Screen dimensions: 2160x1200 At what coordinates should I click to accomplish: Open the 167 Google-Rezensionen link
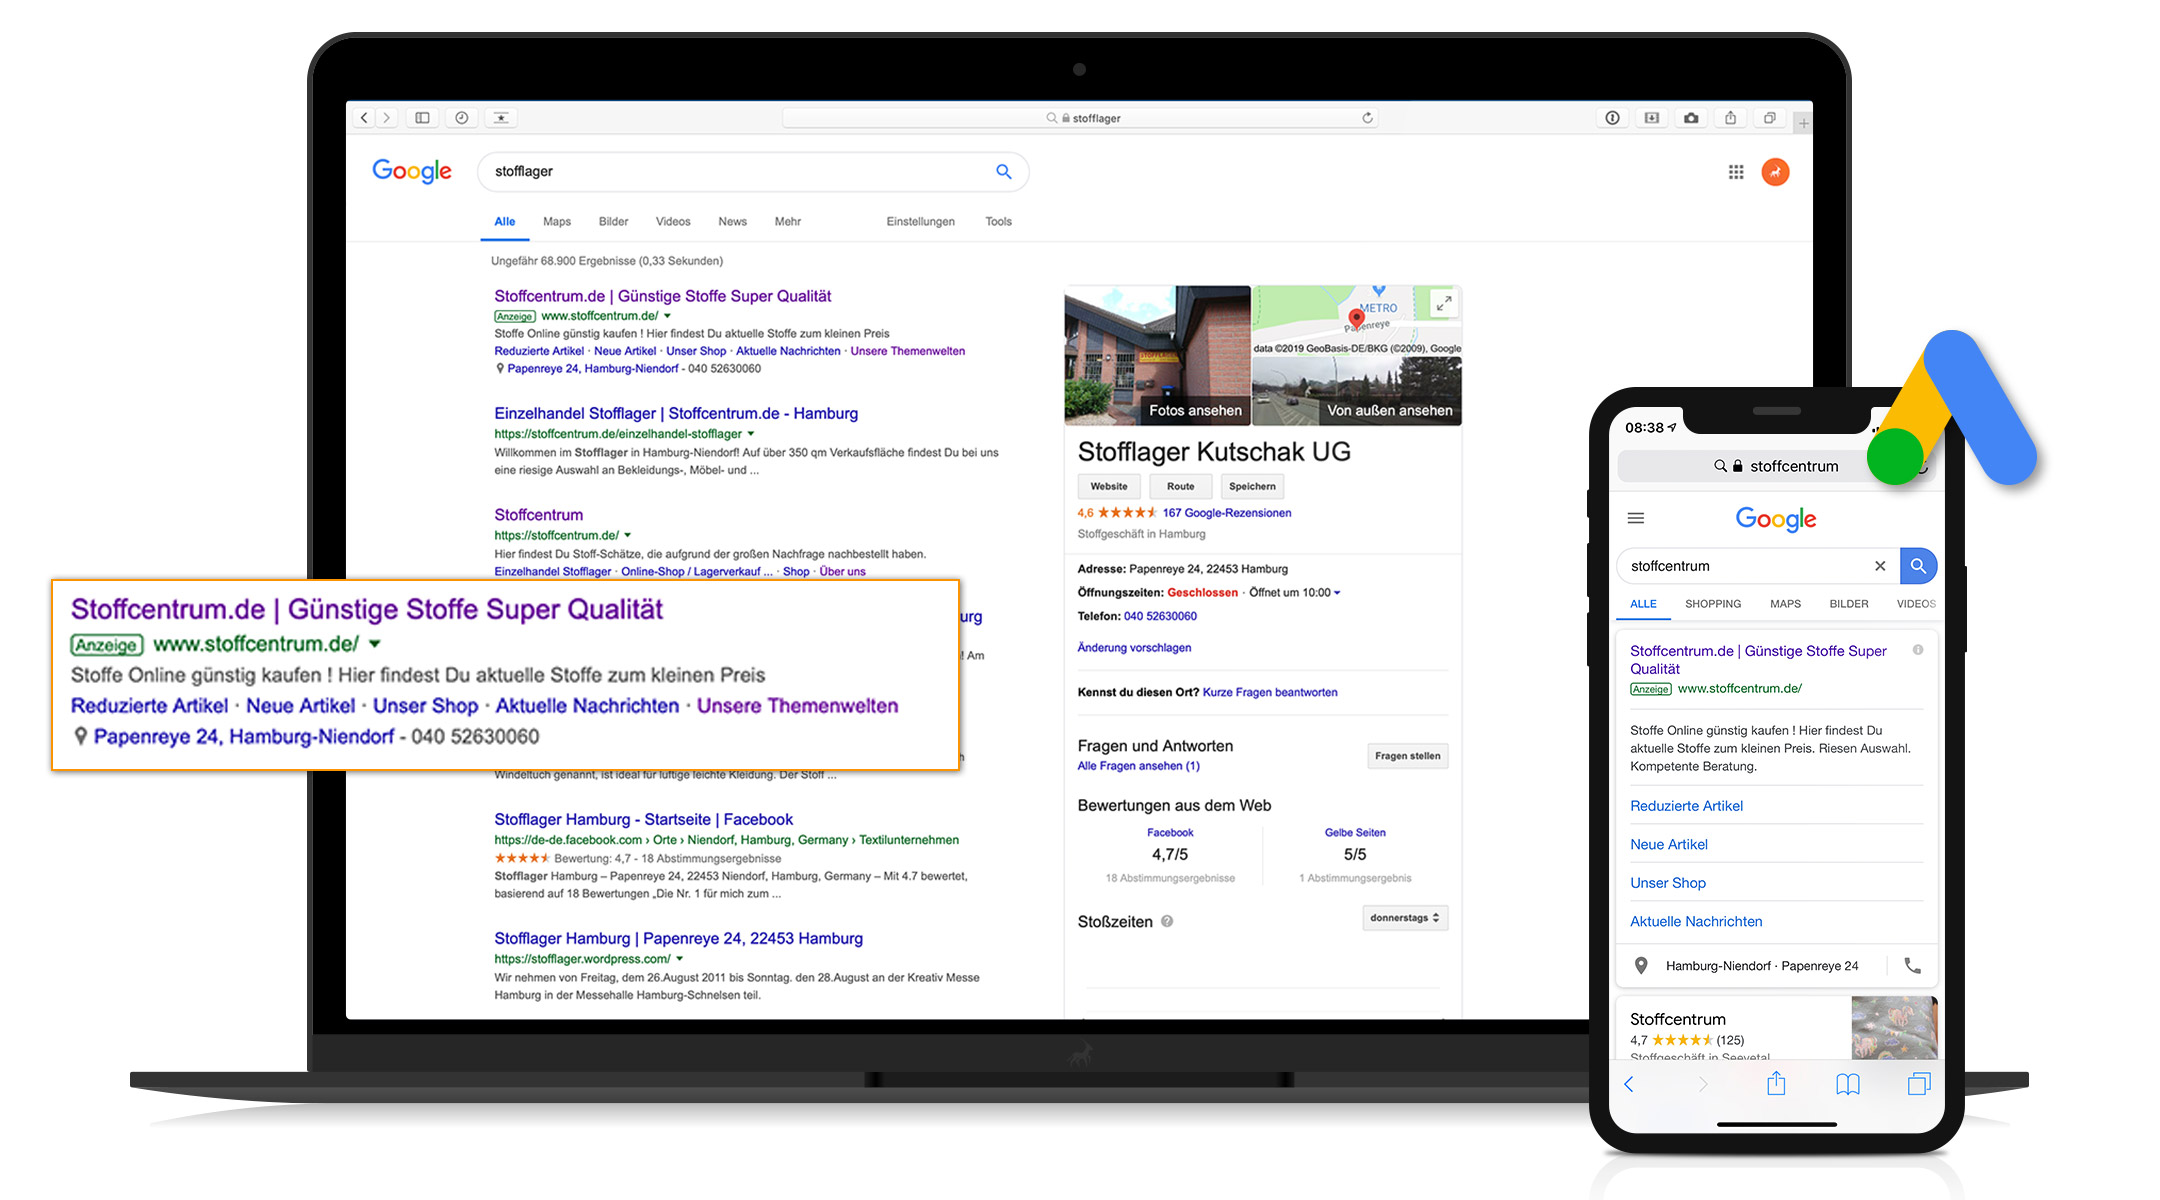[x=1226, y=513]
